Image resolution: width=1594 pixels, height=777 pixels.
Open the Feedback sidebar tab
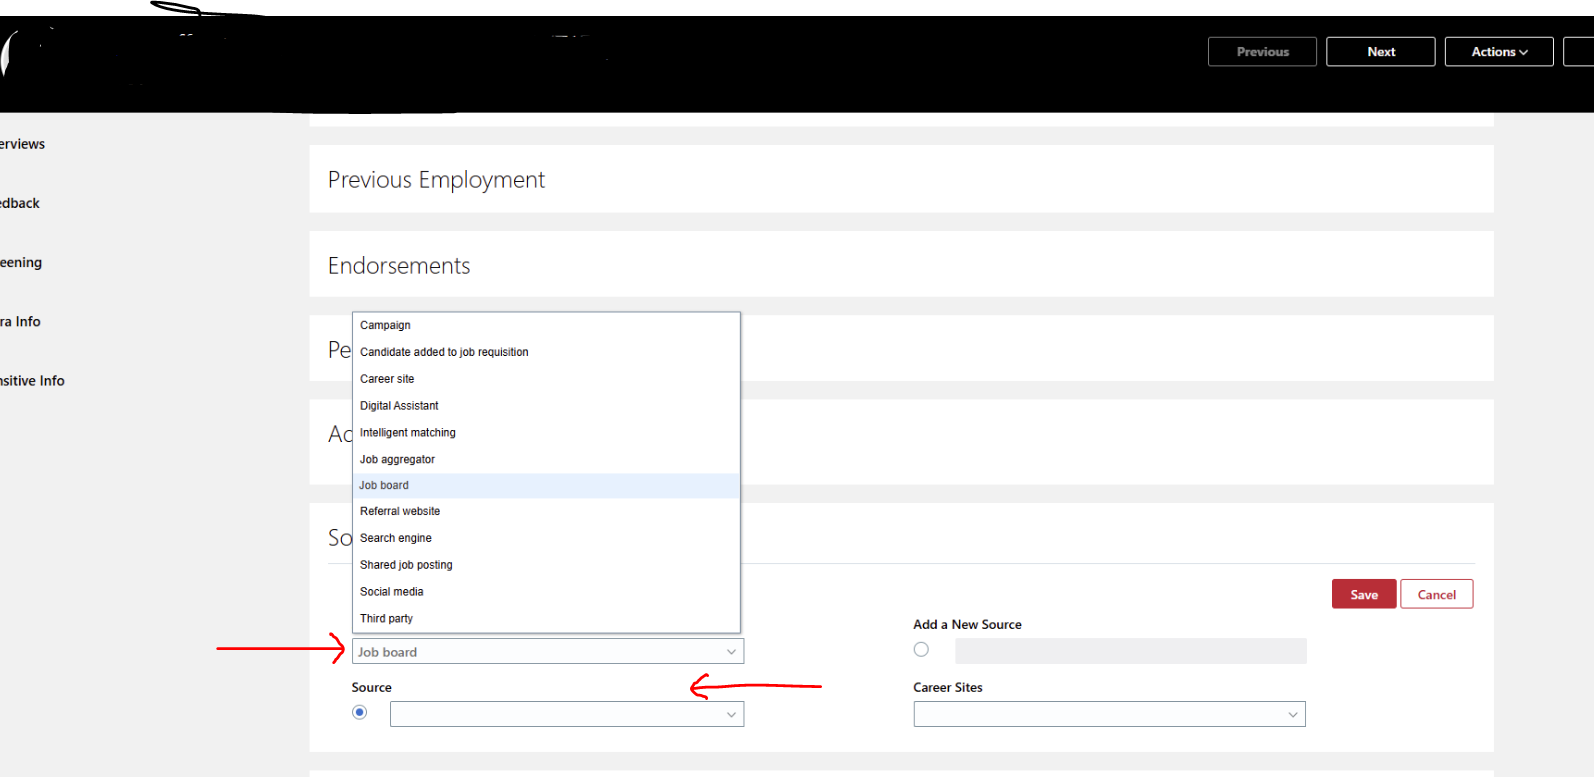click(x=20, y=203)
